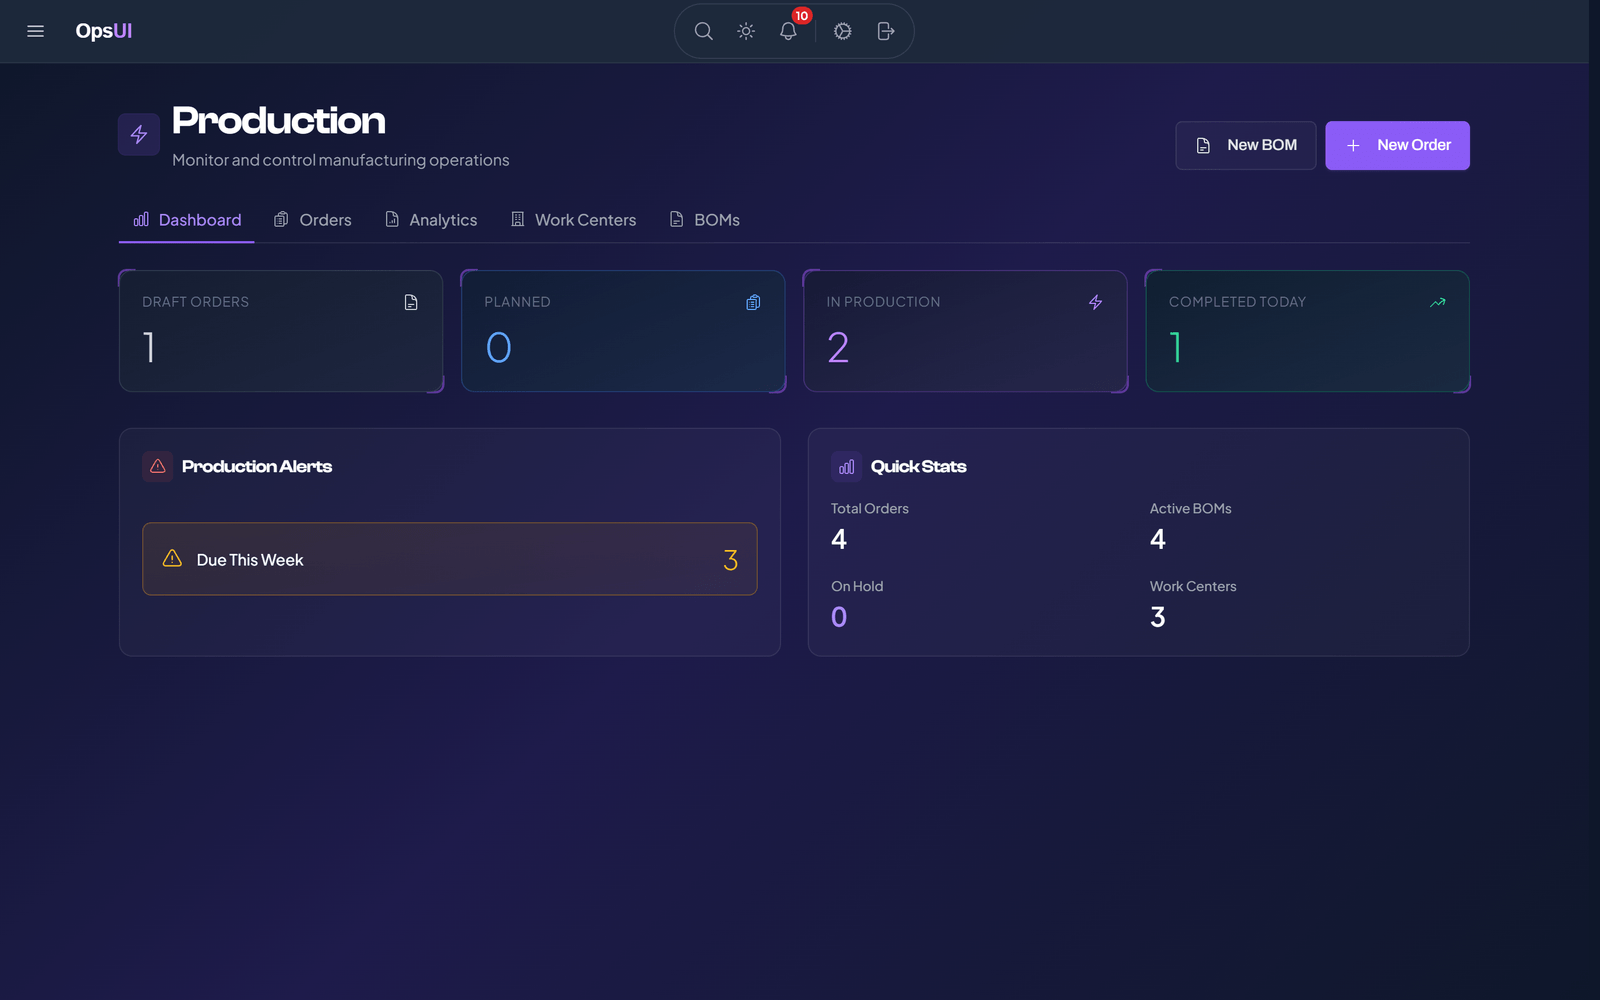The image size is (1600, 1000).
Task: Open the Completed Today stat card
Action: [x=1307, y=331]
